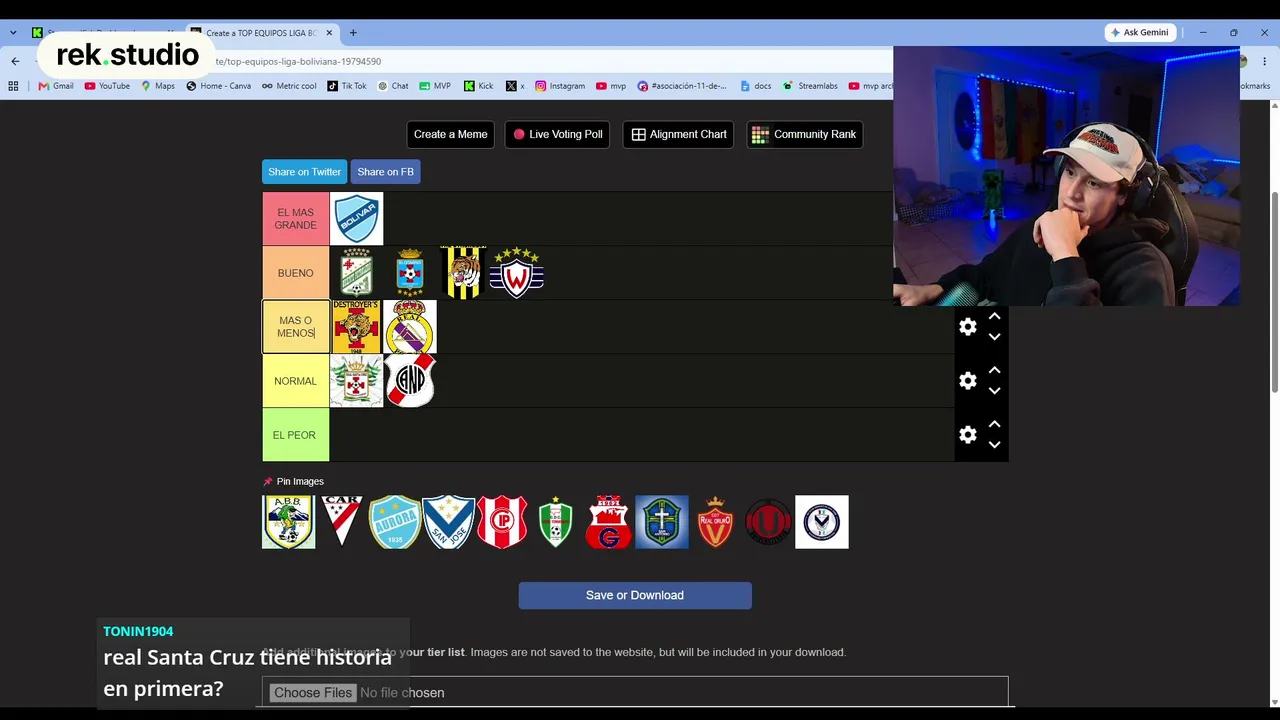
Task: Click the Choose Files upload button
Action: (x=313, y=692)
